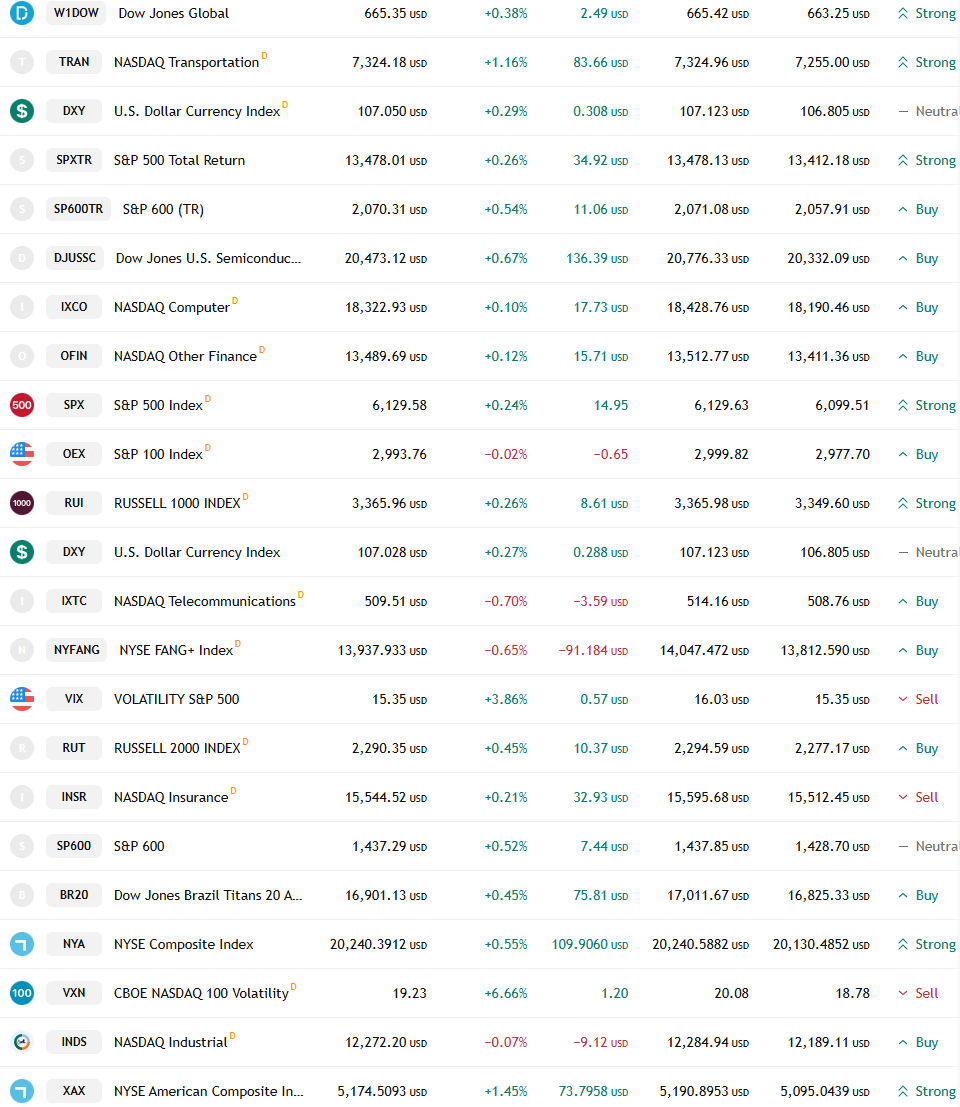Open the RUI ticker symbol
Viewport: 960px width, 1107px height.
[74, 503]
